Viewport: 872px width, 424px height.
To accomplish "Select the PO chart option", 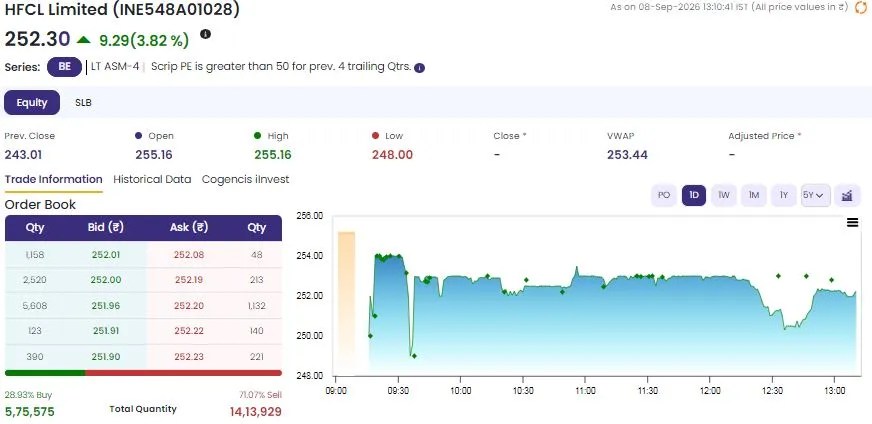I will pos(663,195).
